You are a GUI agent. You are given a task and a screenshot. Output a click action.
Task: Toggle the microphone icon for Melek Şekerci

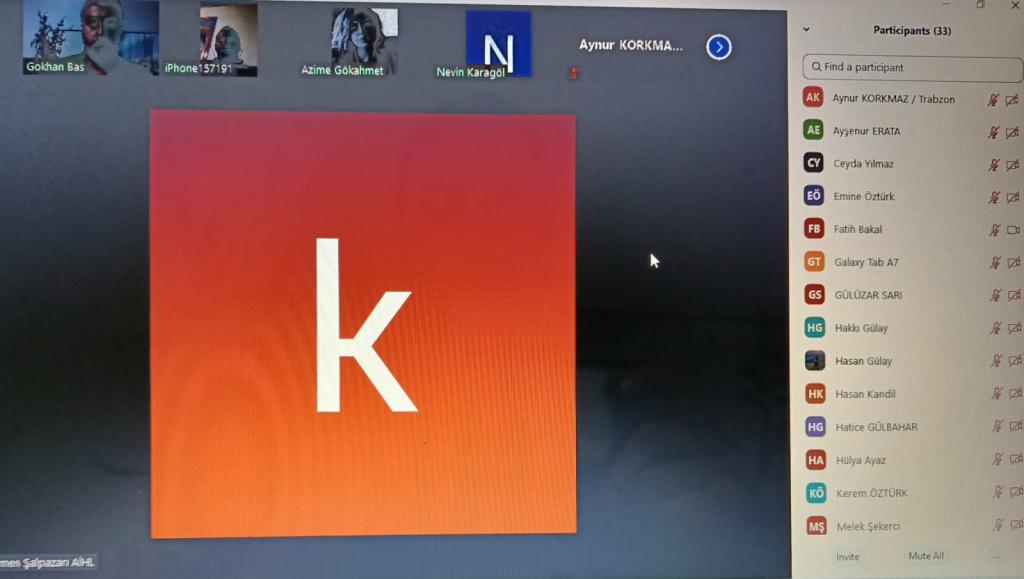tap(999, 524)
